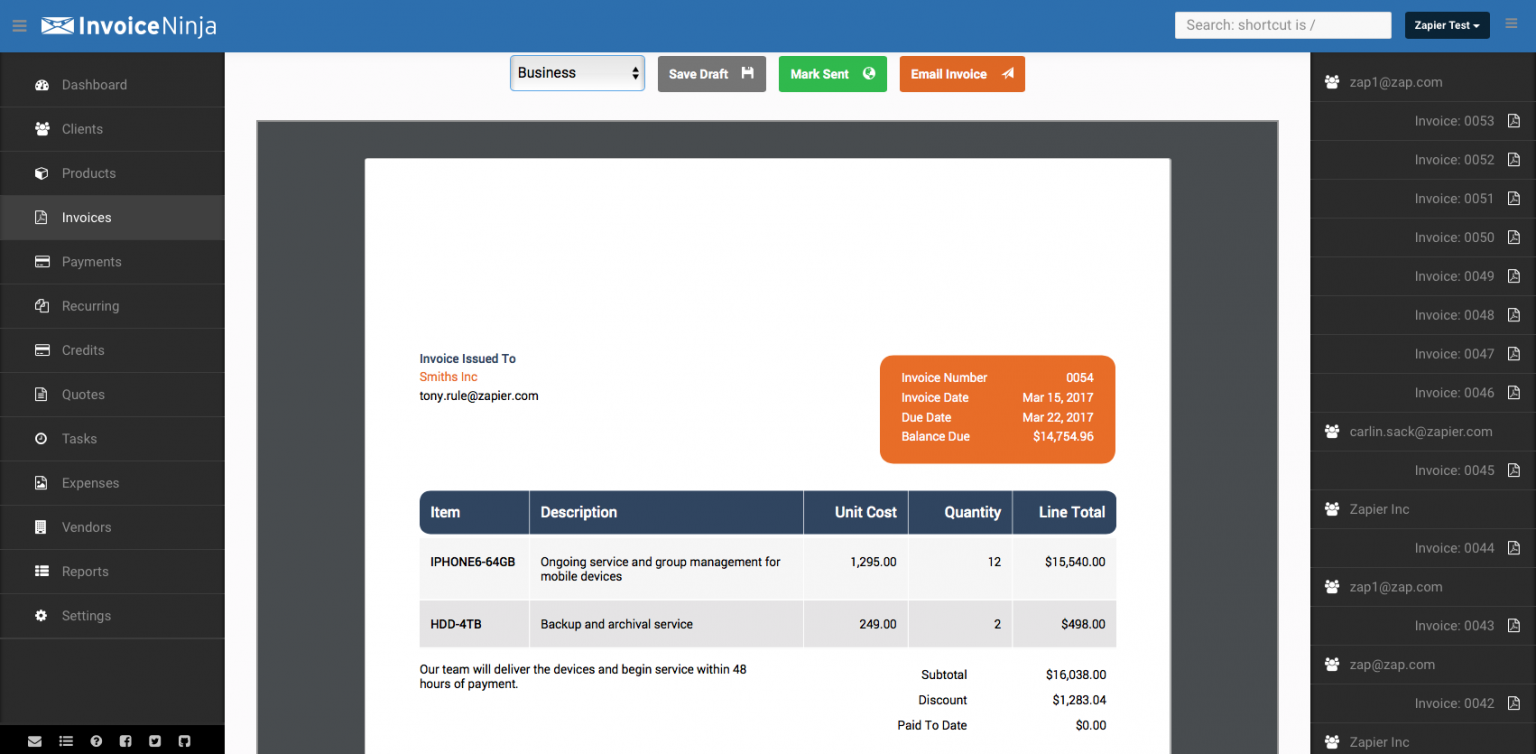Click the Twitter icon in sidebar footer
The height and width of the screenshot is (754, 1536).
[154, 741]
